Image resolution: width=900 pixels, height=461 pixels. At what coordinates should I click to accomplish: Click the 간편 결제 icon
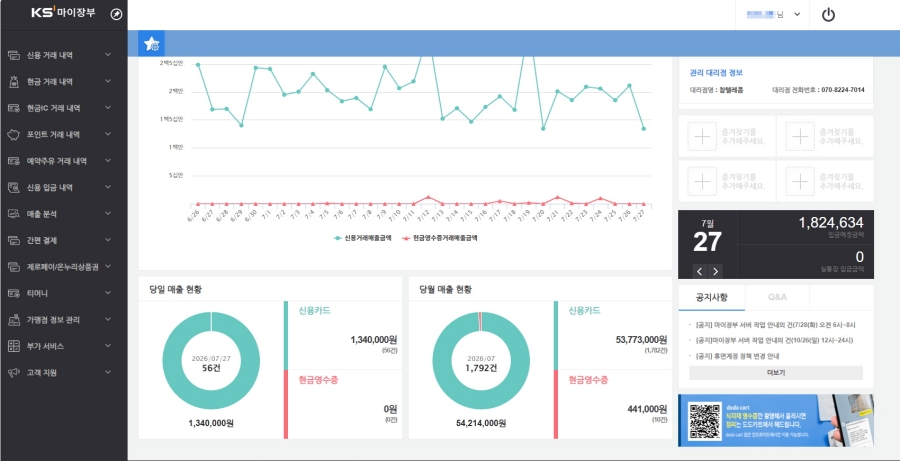coord(14,241)
